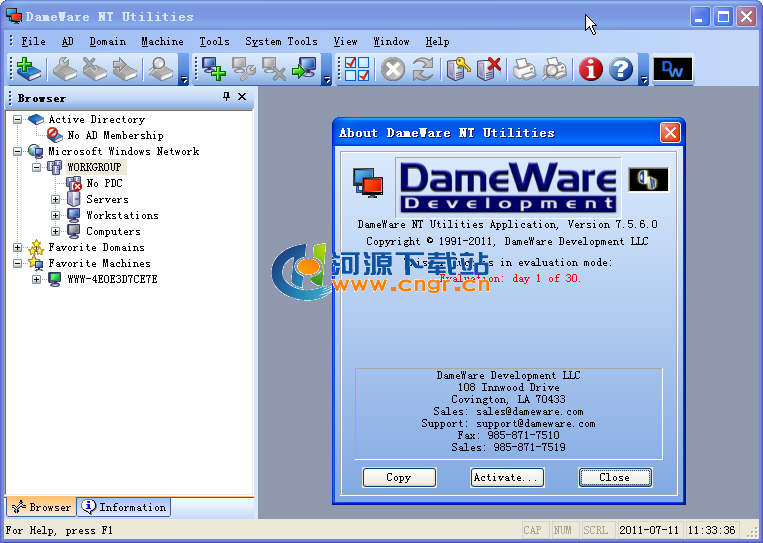The width and height of the screenshot is (763, 543).
Task: Switch to the Browser tab
Action: (42, 507)
